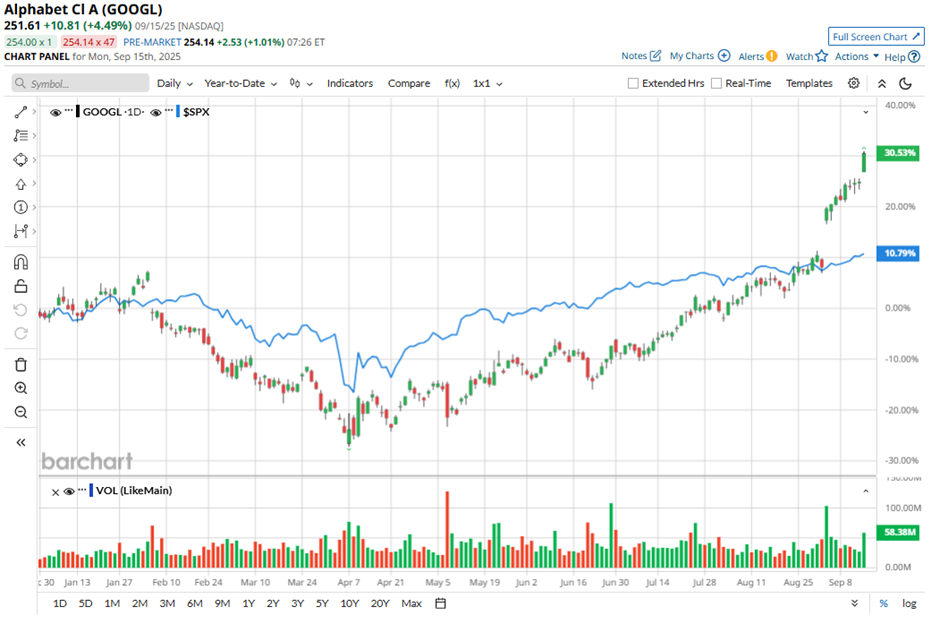The image size is (940, 624).
Task: Click the My Charts link
Action: [700, 56]
